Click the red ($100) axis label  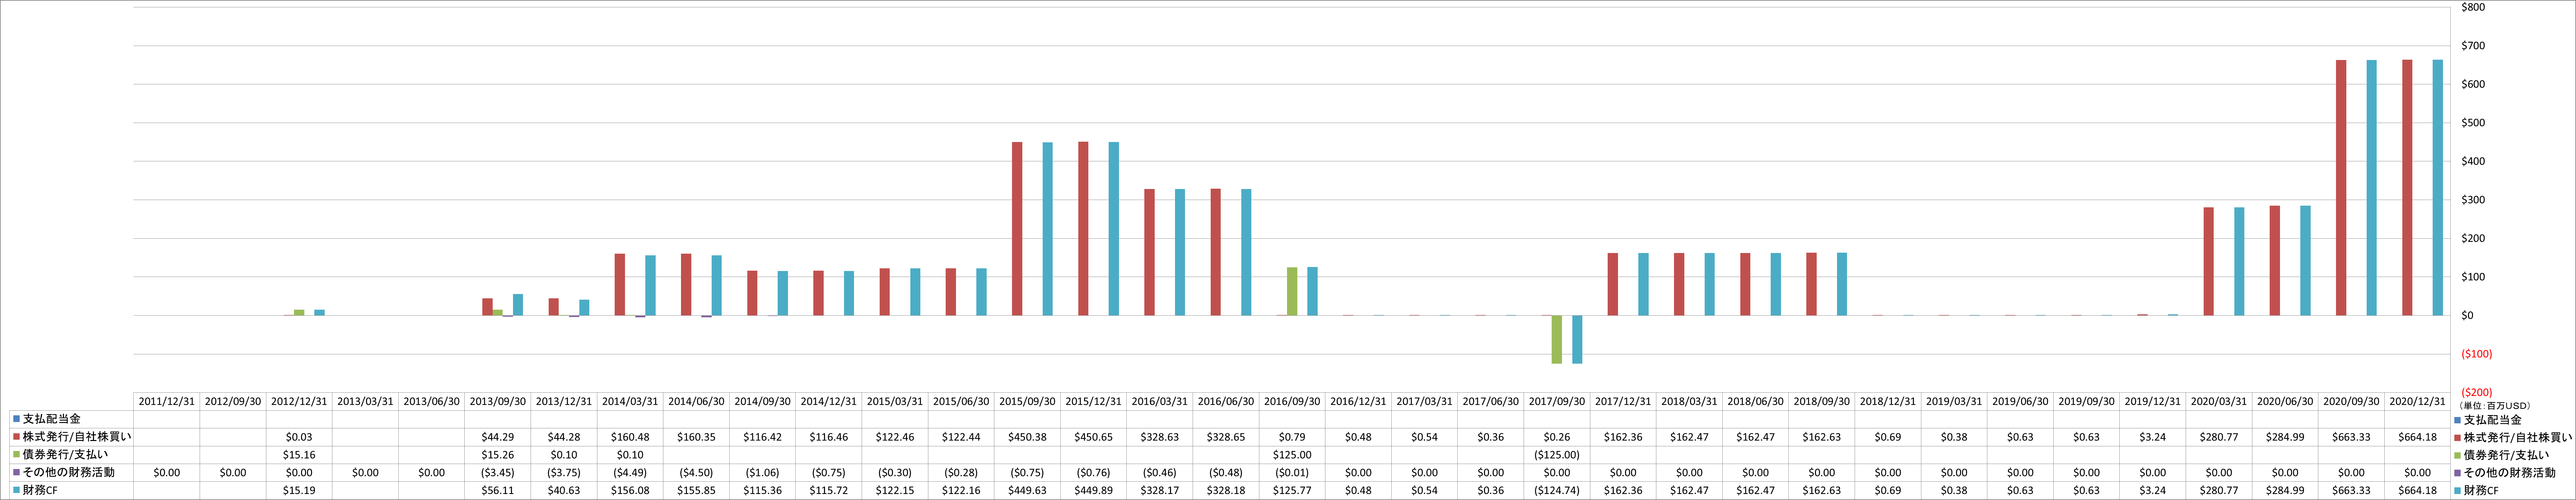pyautogui.click(x=2476, y=354)
